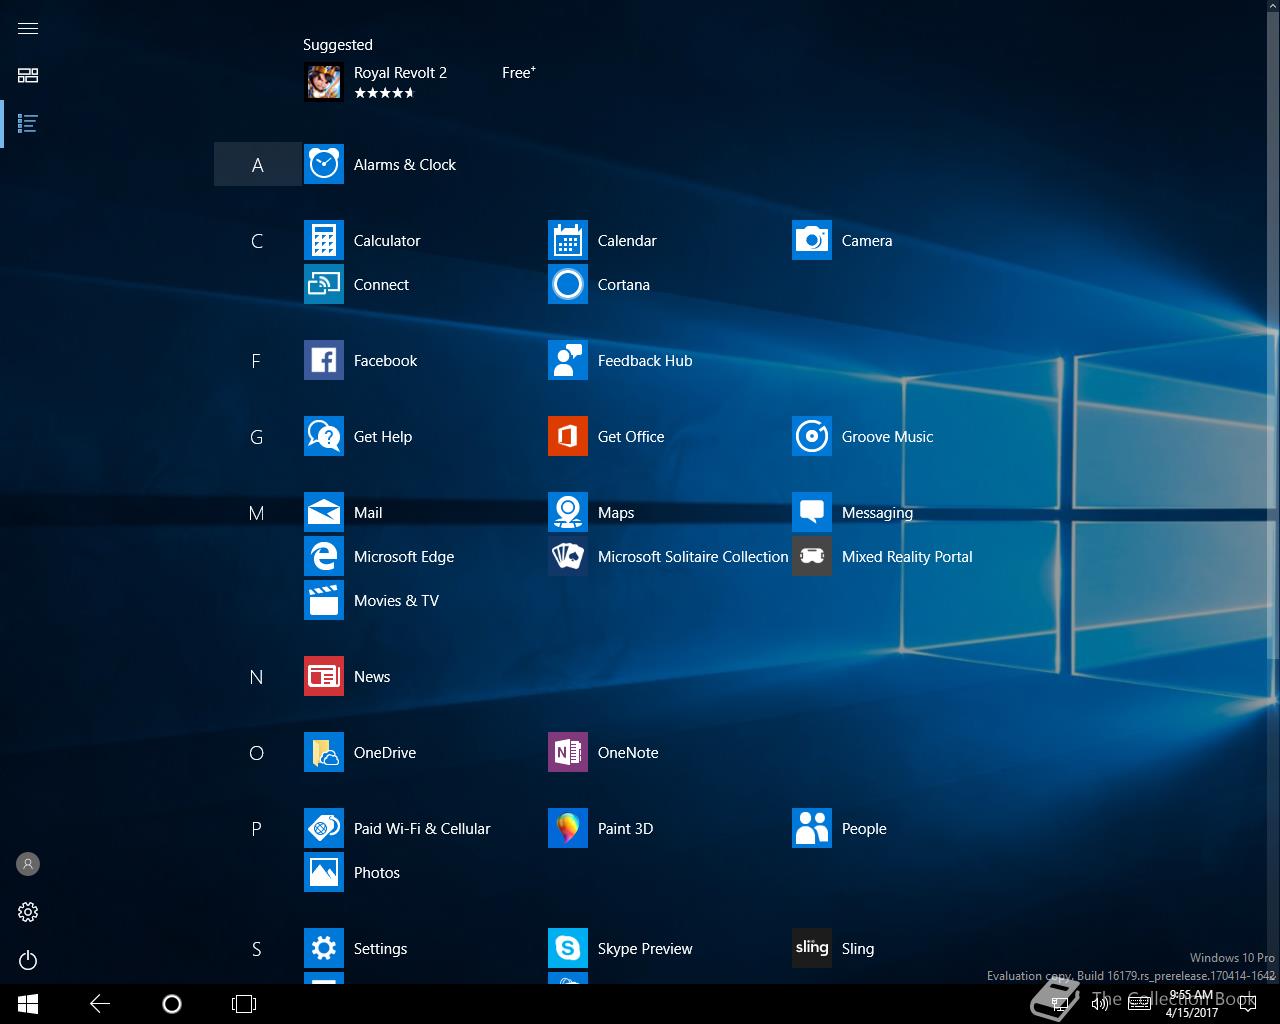This screenshot has width=1280, height=1024.
Task: Open the Mixed Reality Portal icon
Action: coord(812,556)
